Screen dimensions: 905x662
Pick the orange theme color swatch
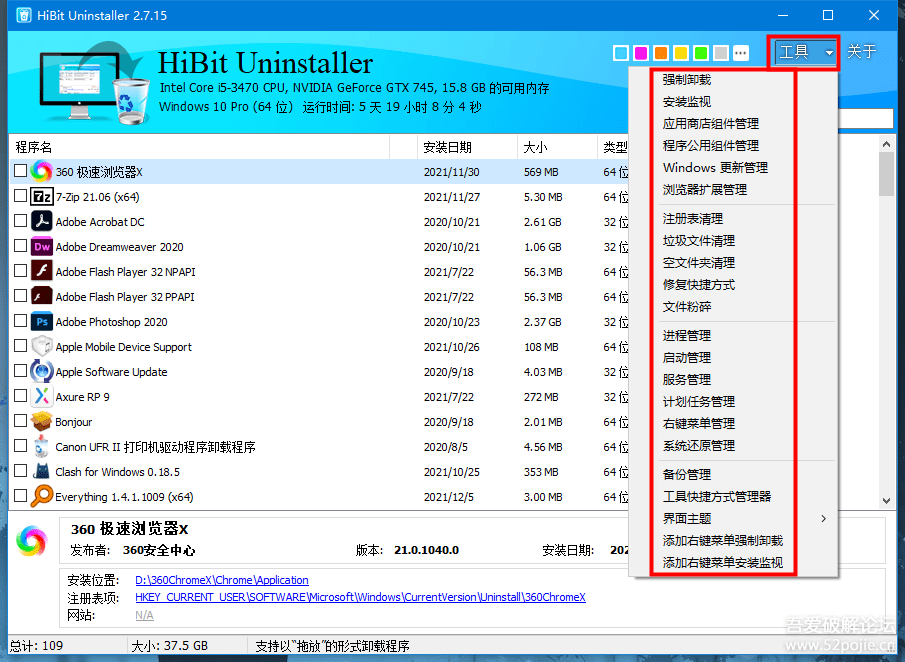pyautogui.click(x=661, y=53)
